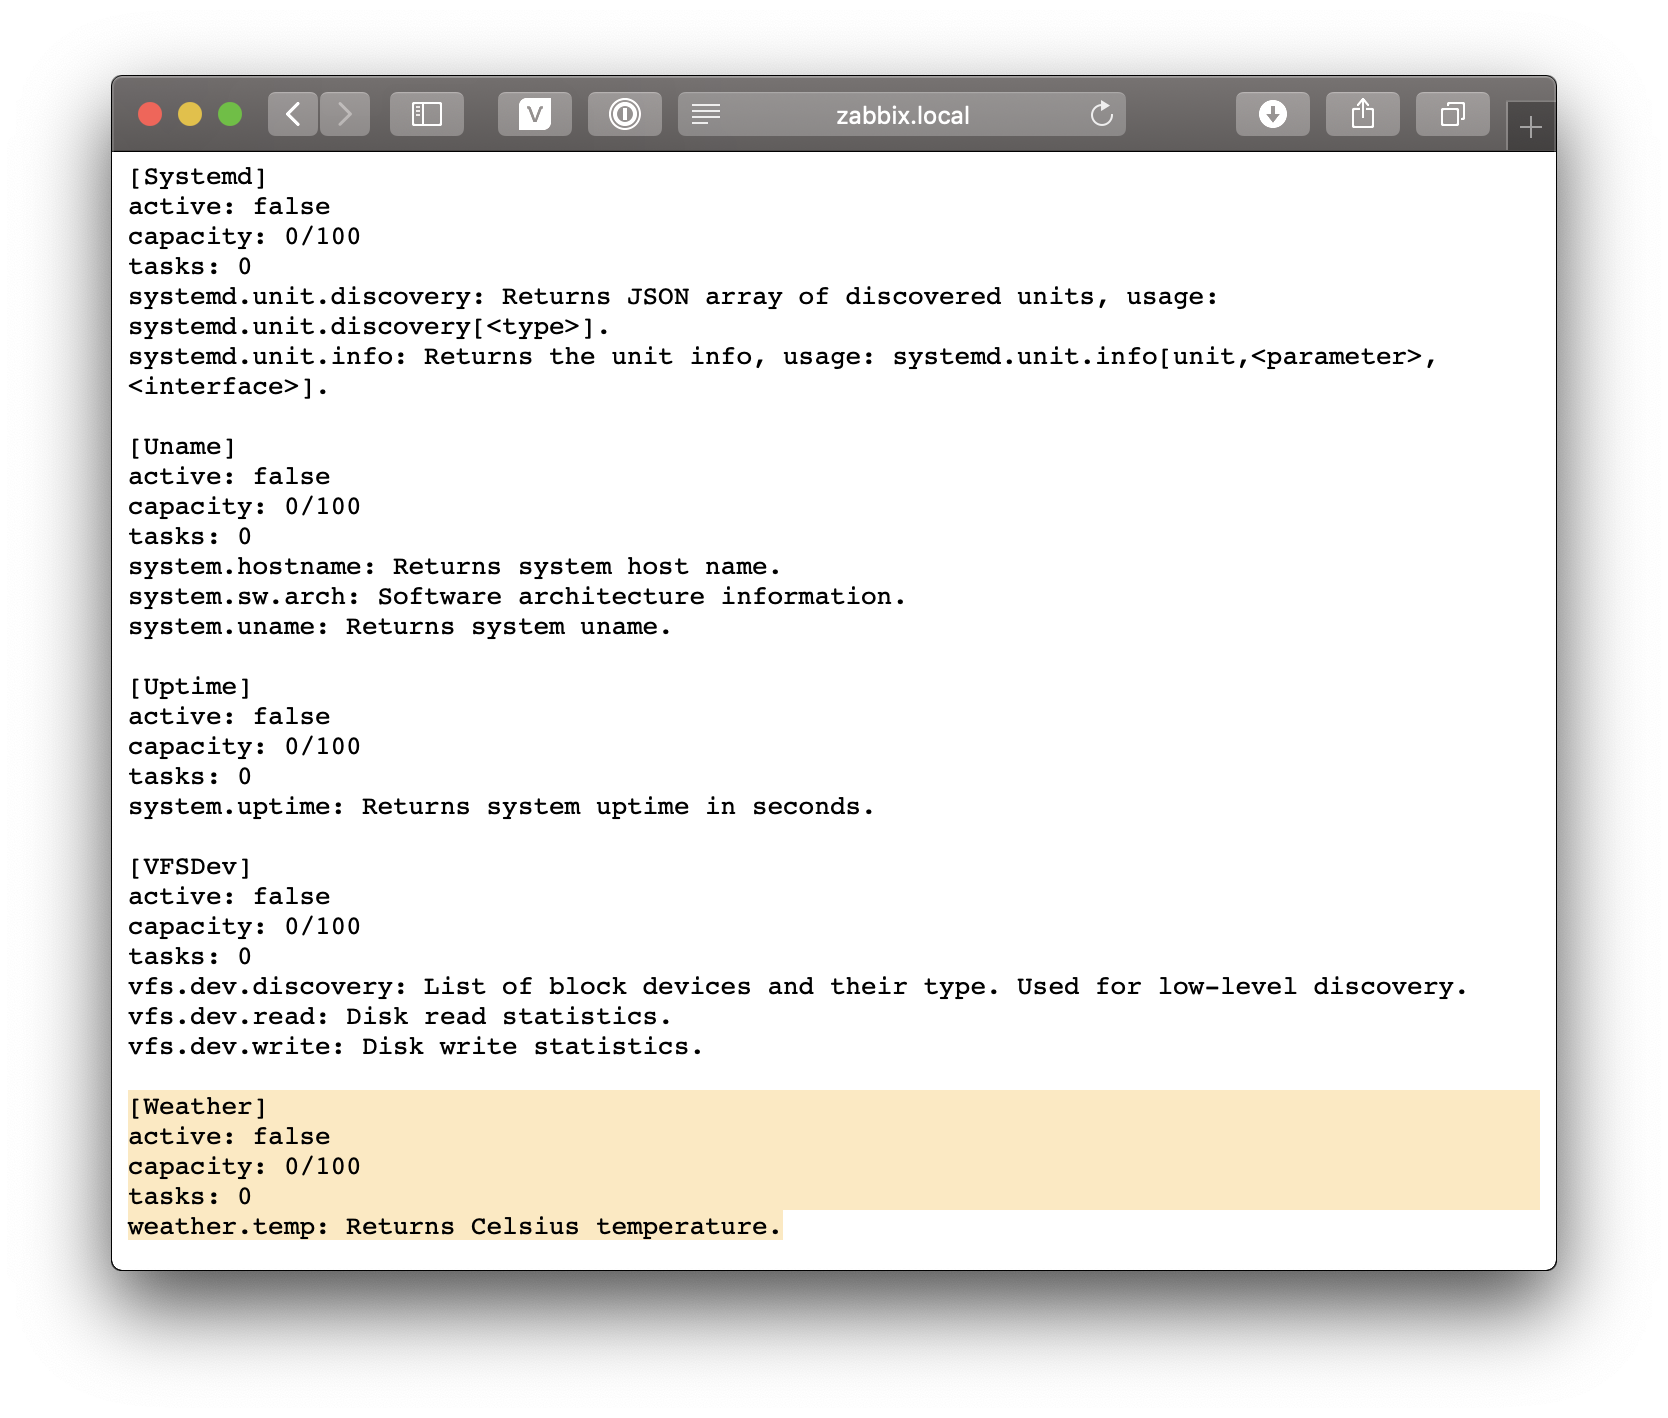Show the Safari sidebar
This screenshot has height=1418, width=1668.
click(427, 114)
